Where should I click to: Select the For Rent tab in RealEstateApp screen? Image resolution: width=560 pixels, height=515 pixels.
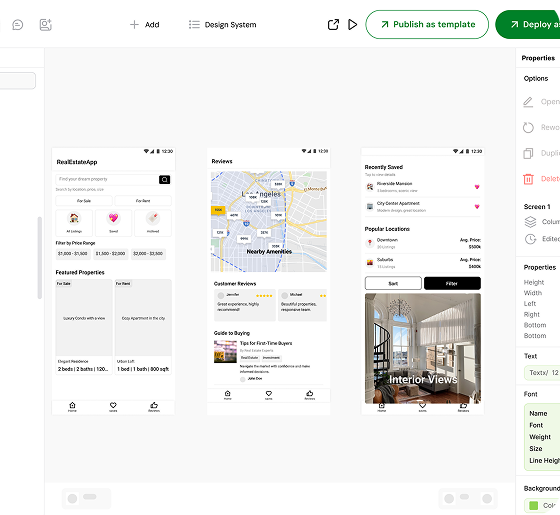143,201
